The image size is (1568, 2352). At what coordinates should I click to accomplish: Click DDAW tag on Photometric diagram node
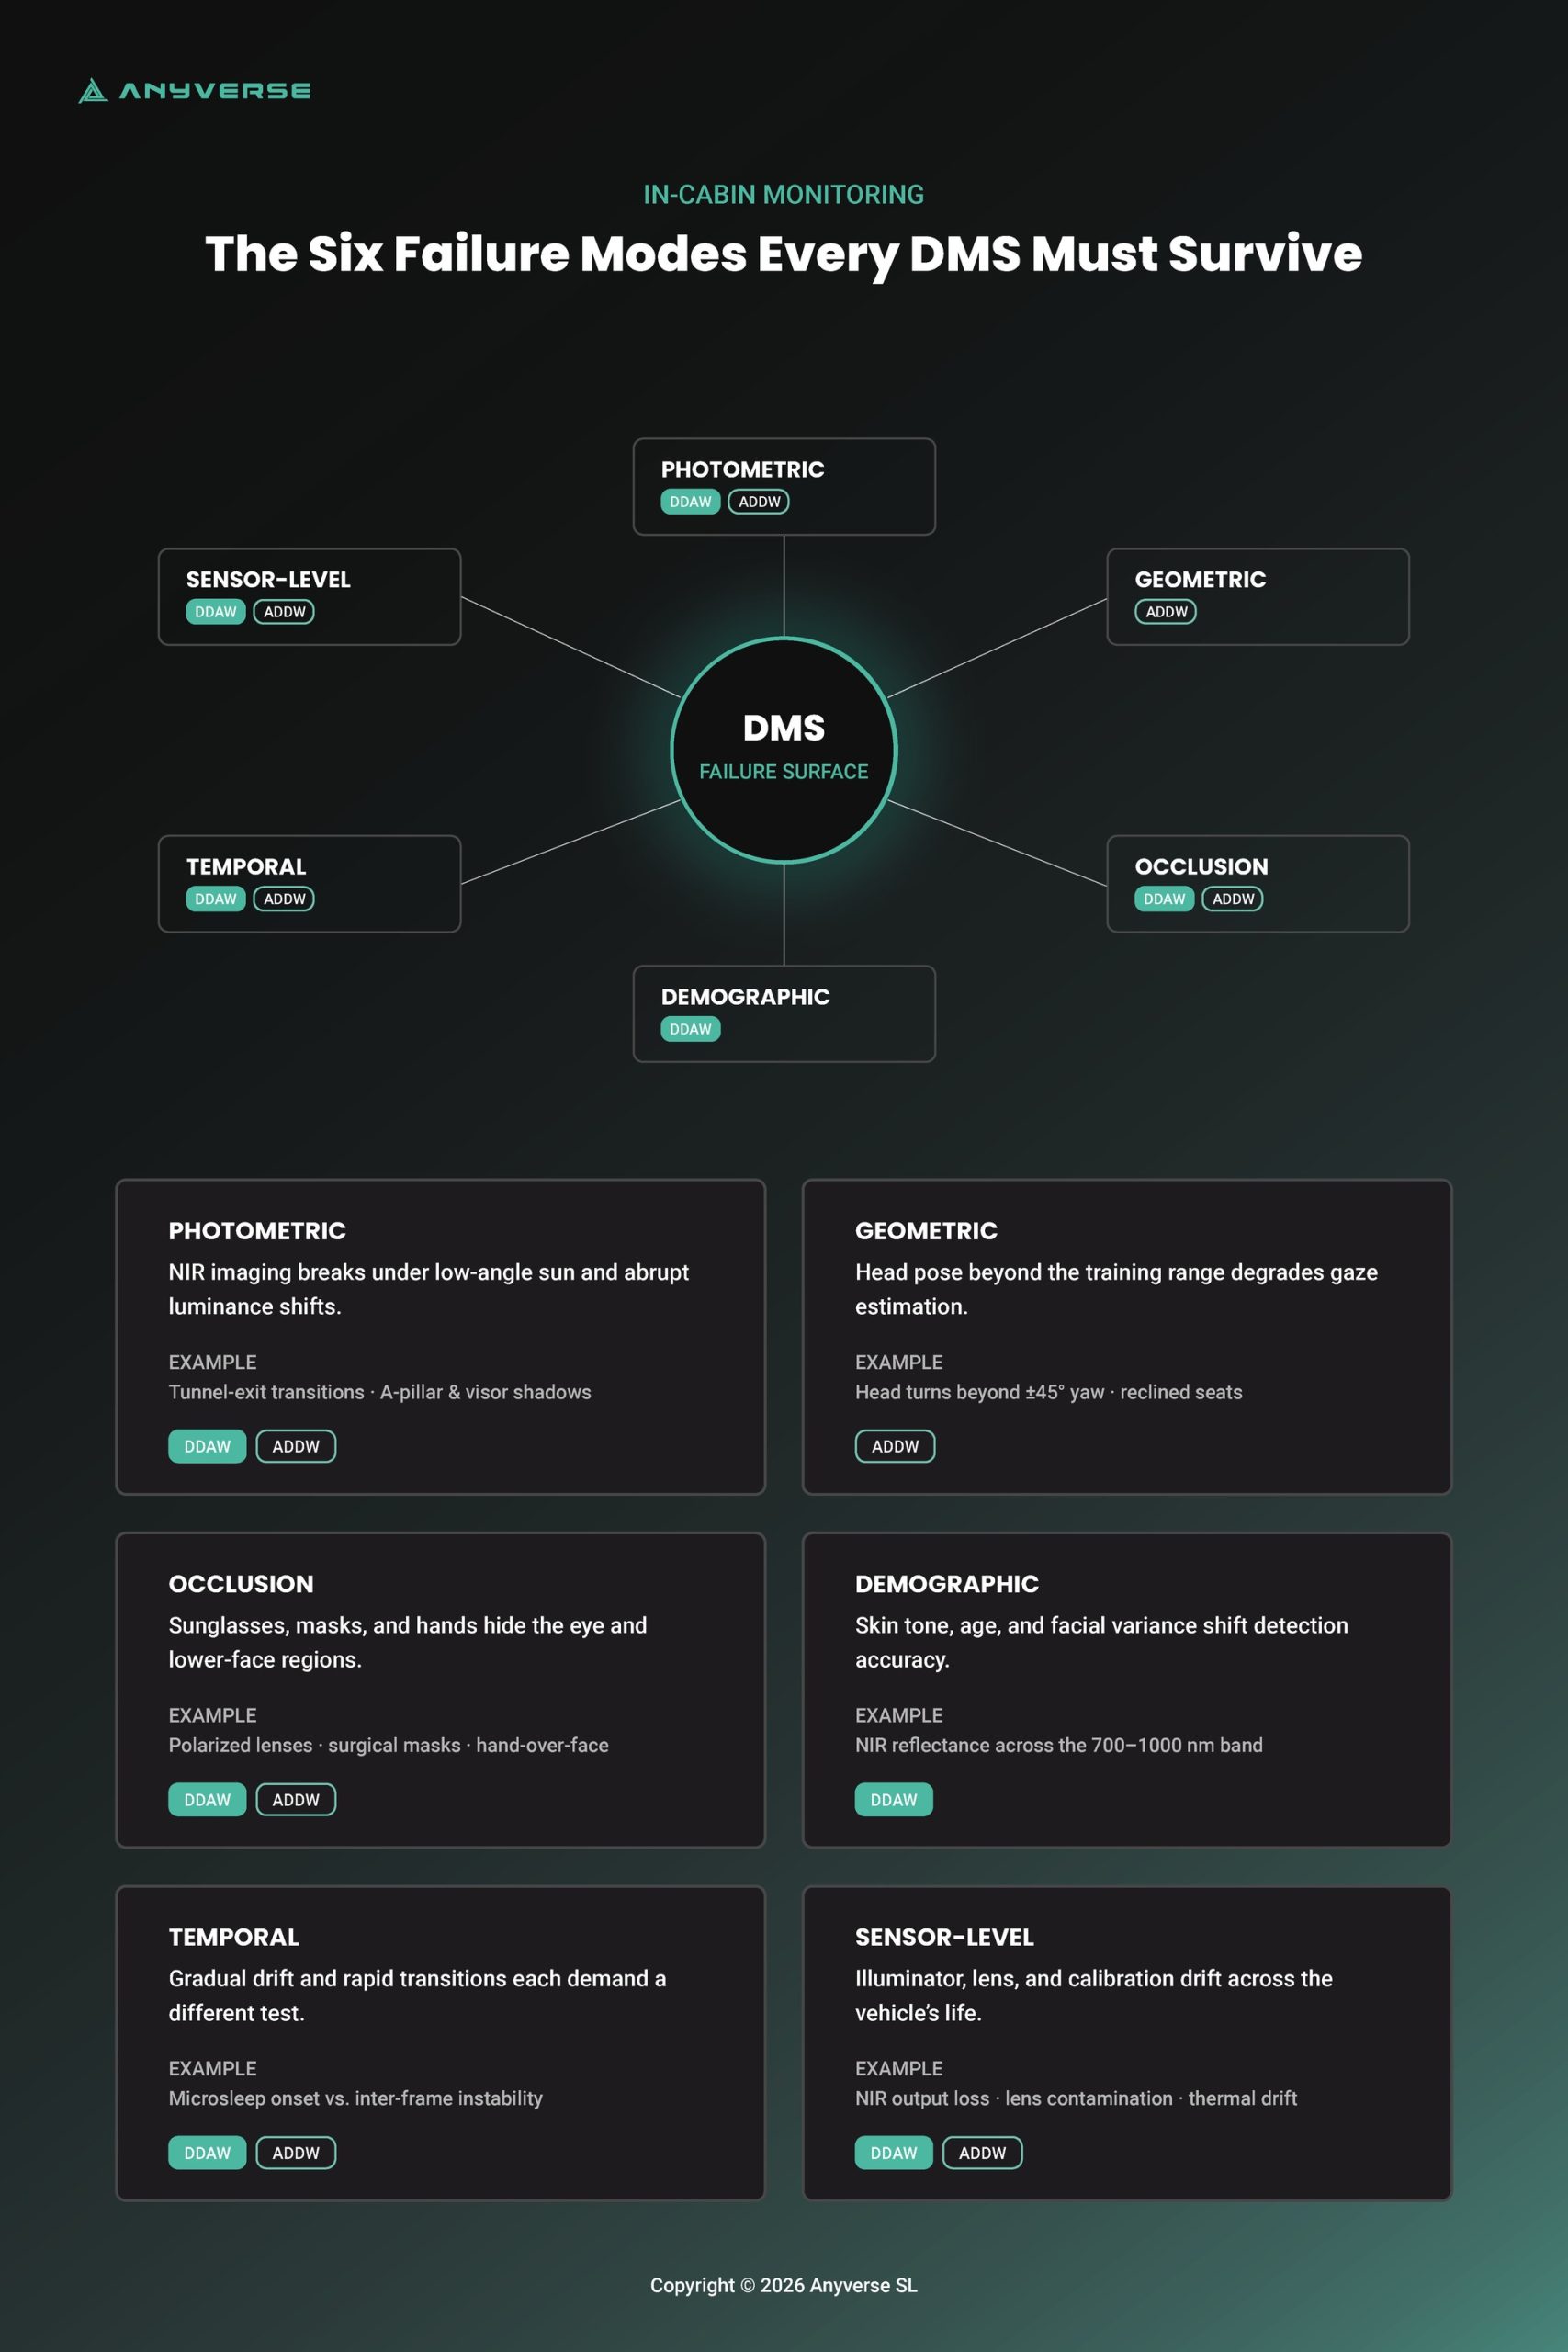690,502
